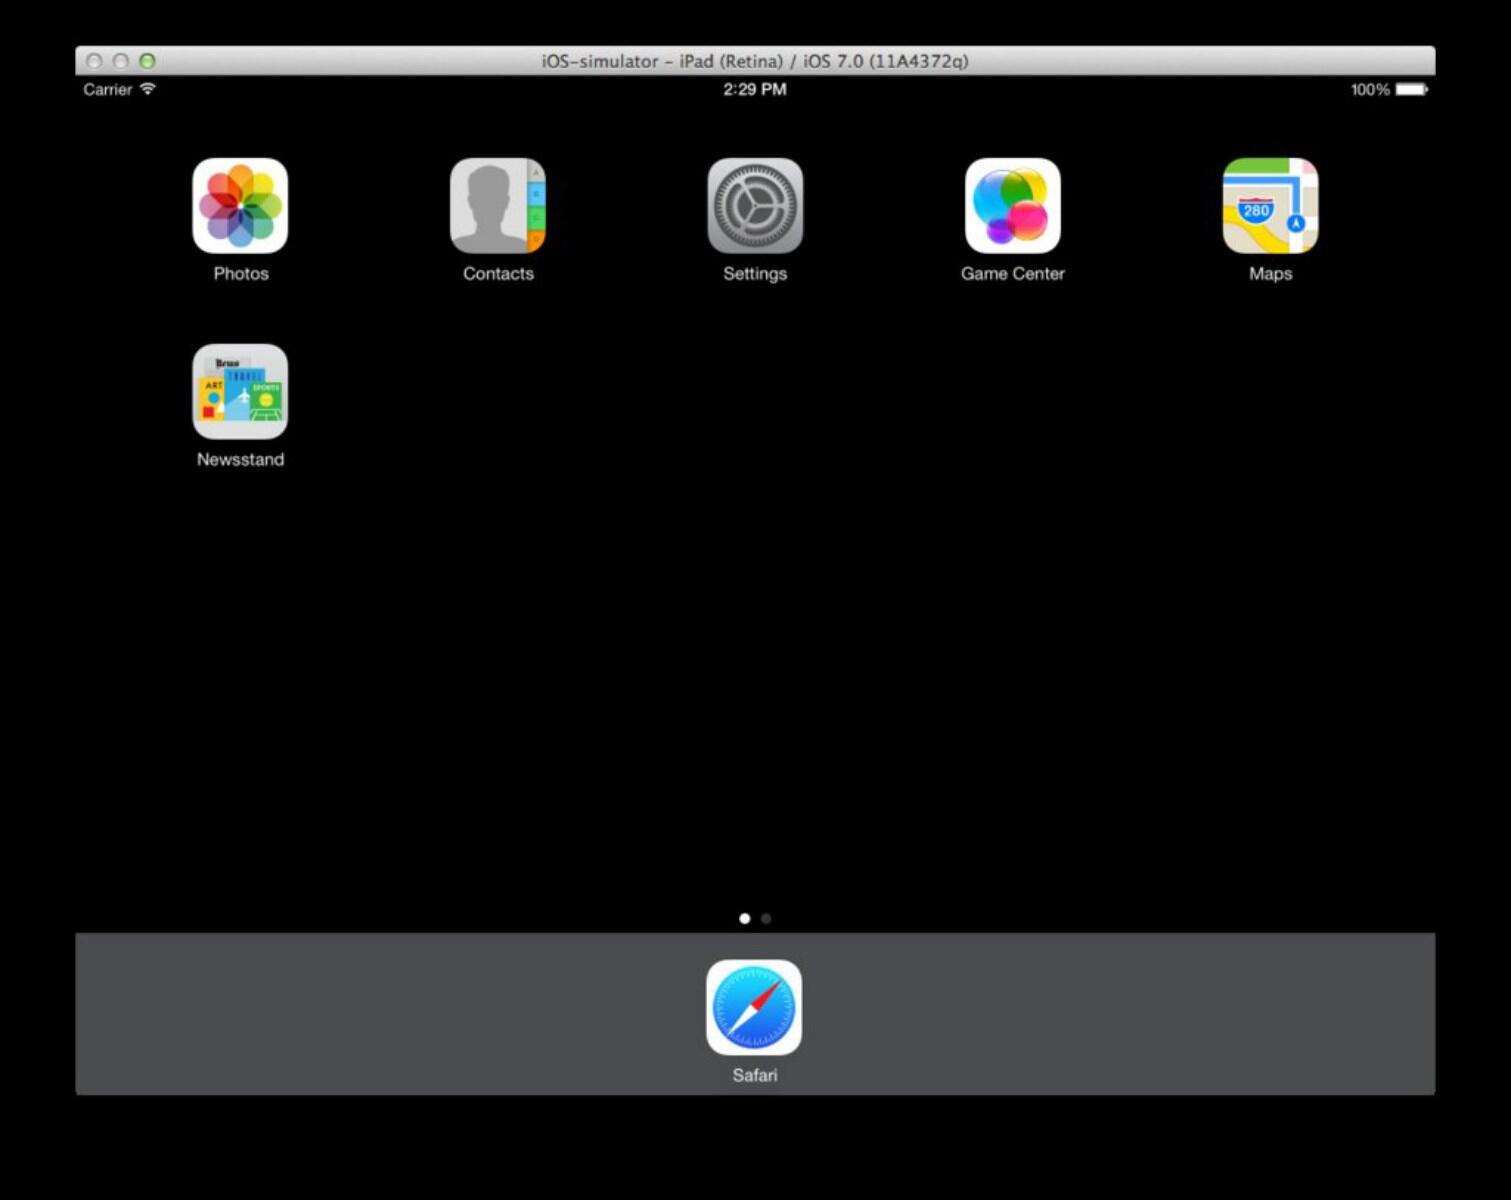Click the 2:29 PM clock
This screenshot has height=1200, width=1511.
755,89
